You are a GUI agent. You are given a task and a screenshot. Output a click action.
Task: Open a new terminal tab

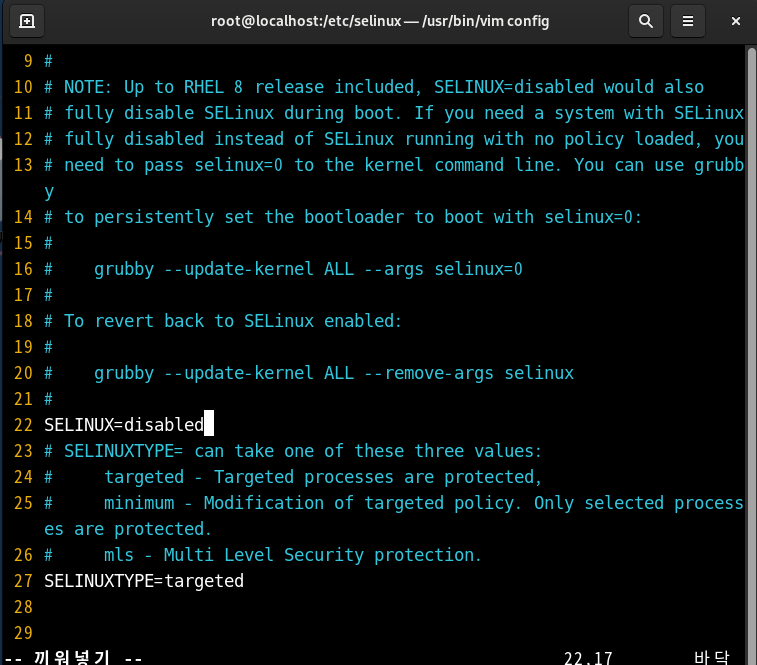click(27, 21)
